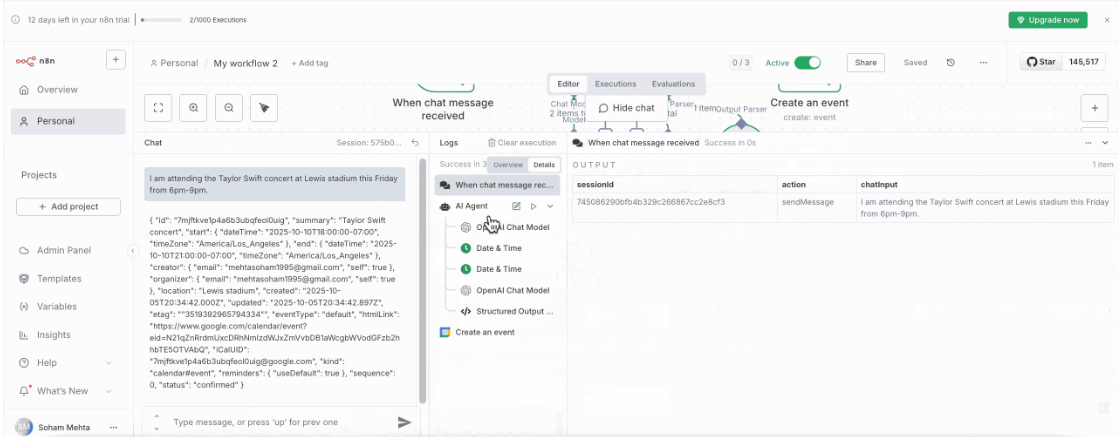Click the plus button beside n8n logo
Viewport: 1120px width, 437px height.
pyautogui.click(x=116, y=60)
